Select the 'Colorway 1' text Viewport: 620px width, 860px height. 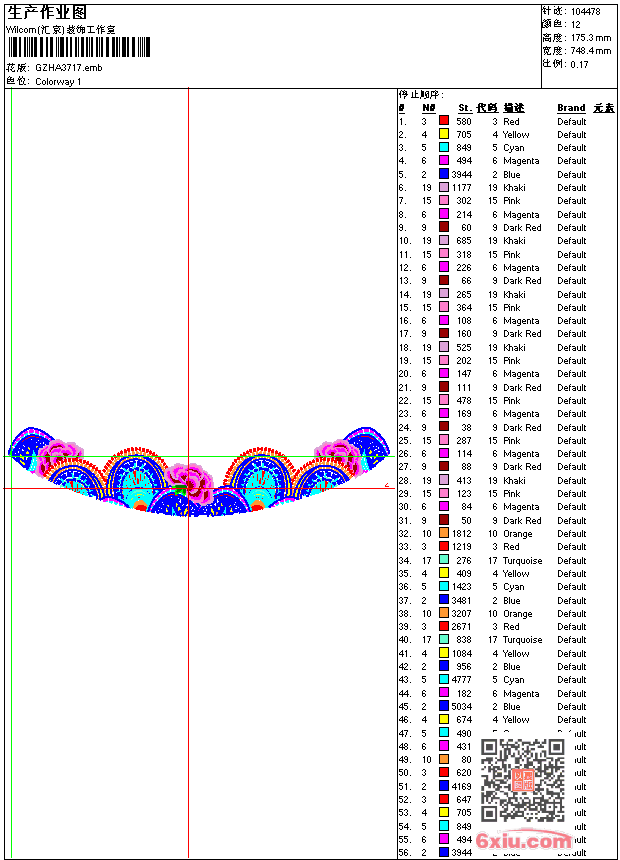pyautogui.click(x=58, y=82)
